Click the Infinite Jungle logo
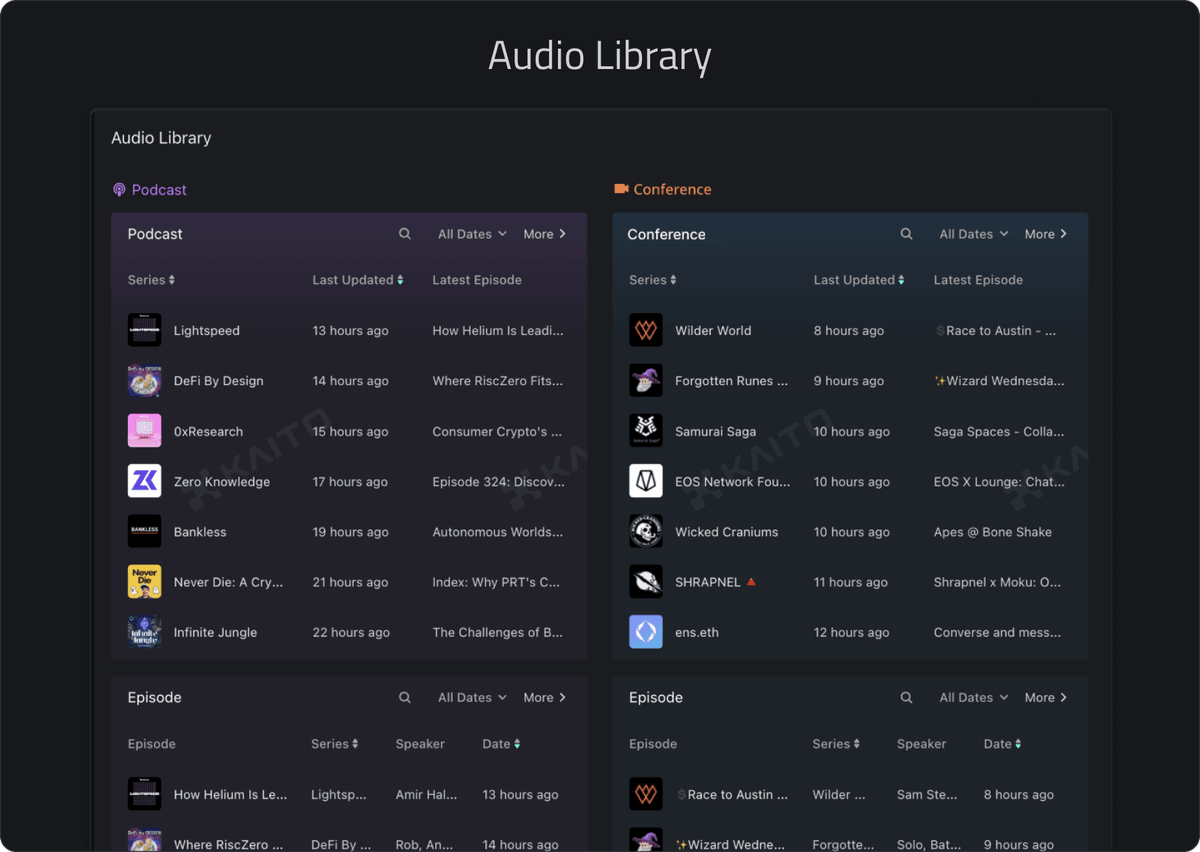The image size is (1200, 852). (x=144, y=632)
